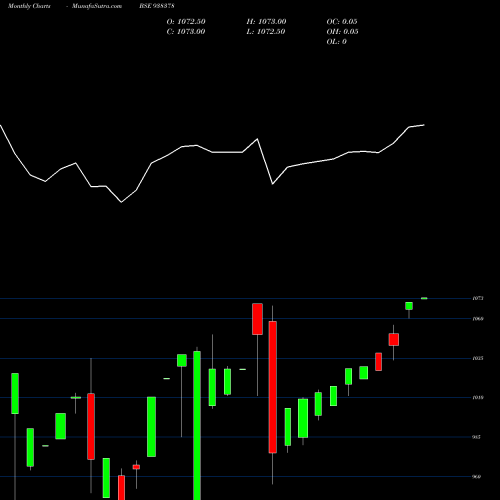Click the white line chart's final point
This screenshot has height=500, width=500.
[x=424, y=125]
